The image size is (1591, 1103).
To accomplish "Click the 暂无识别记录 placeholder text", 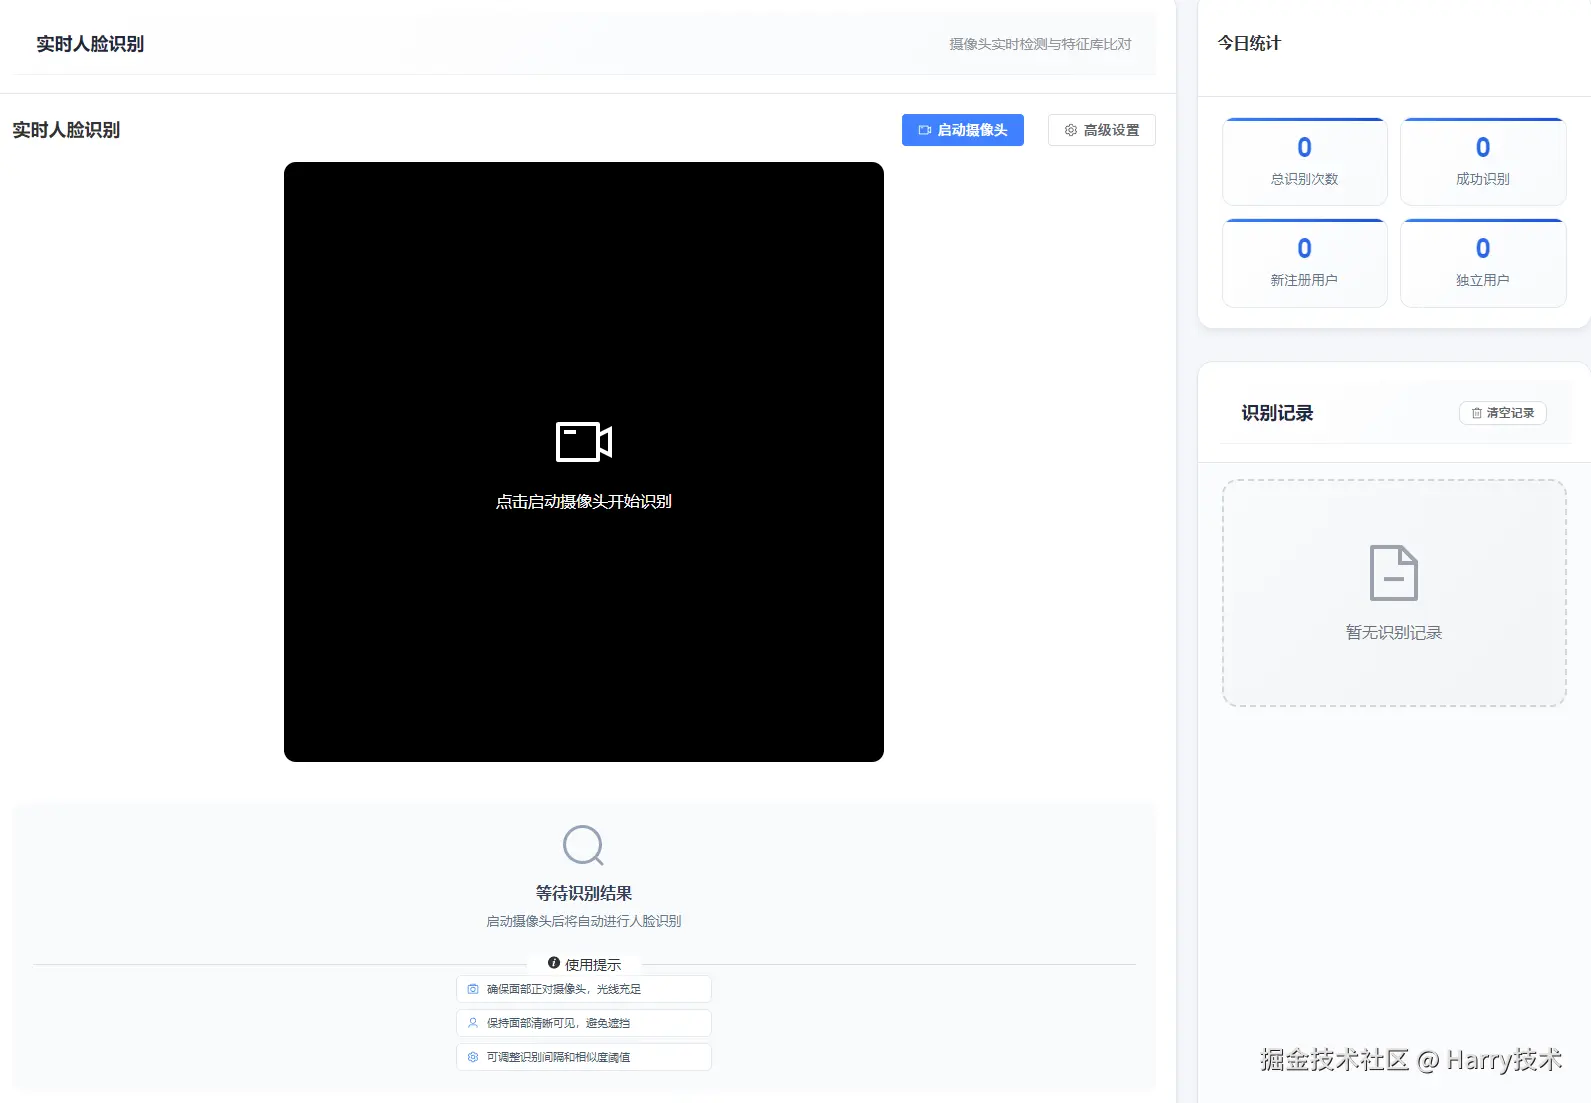I will click(1394, 633).
